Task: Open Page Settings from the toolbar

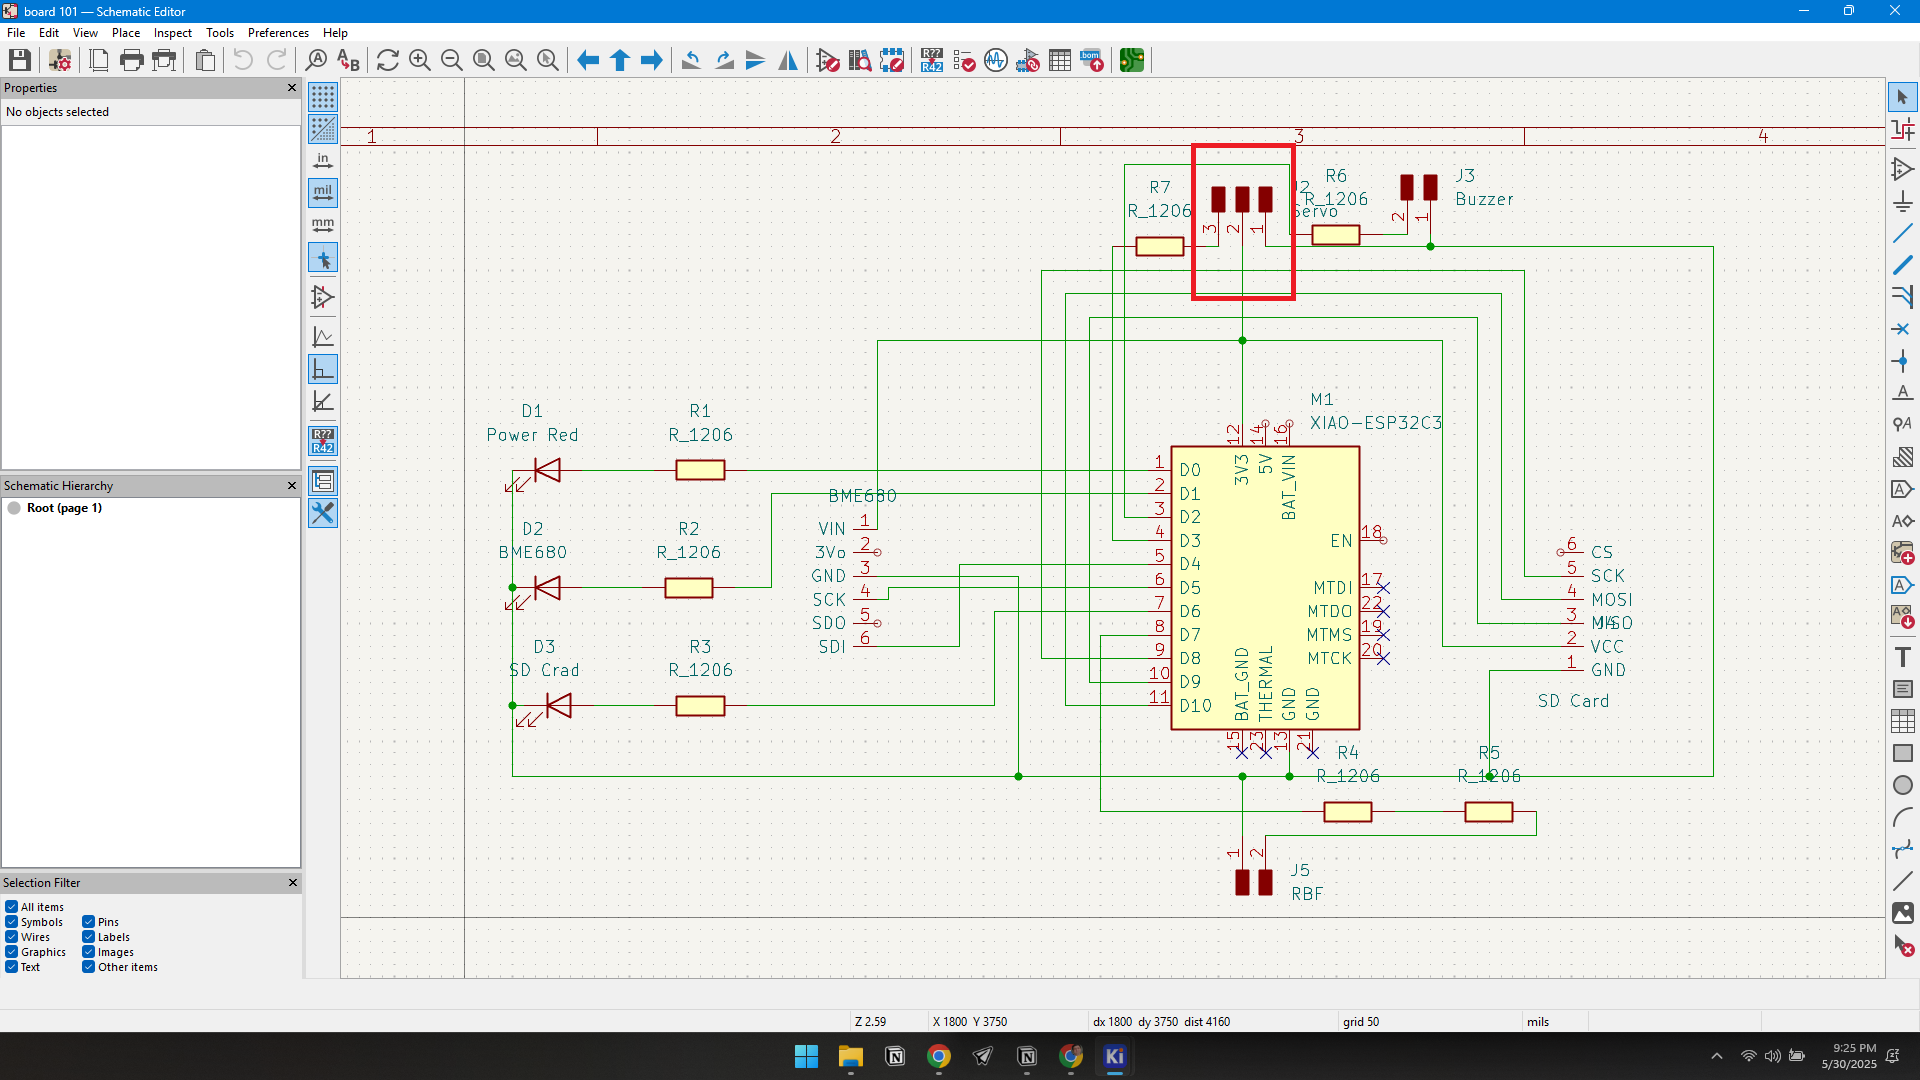Action: tap(99, 61)
